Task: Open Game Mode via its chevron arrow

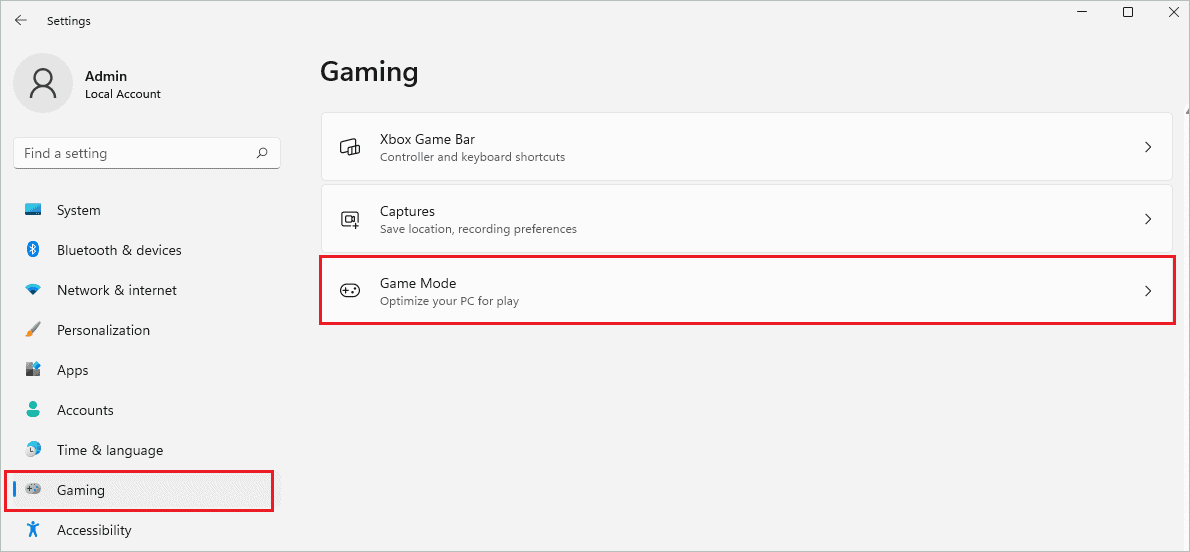Action: coord(1147,291)
